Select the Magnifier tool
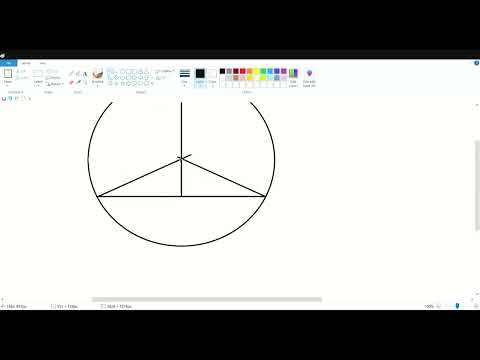 pos(85,82)
